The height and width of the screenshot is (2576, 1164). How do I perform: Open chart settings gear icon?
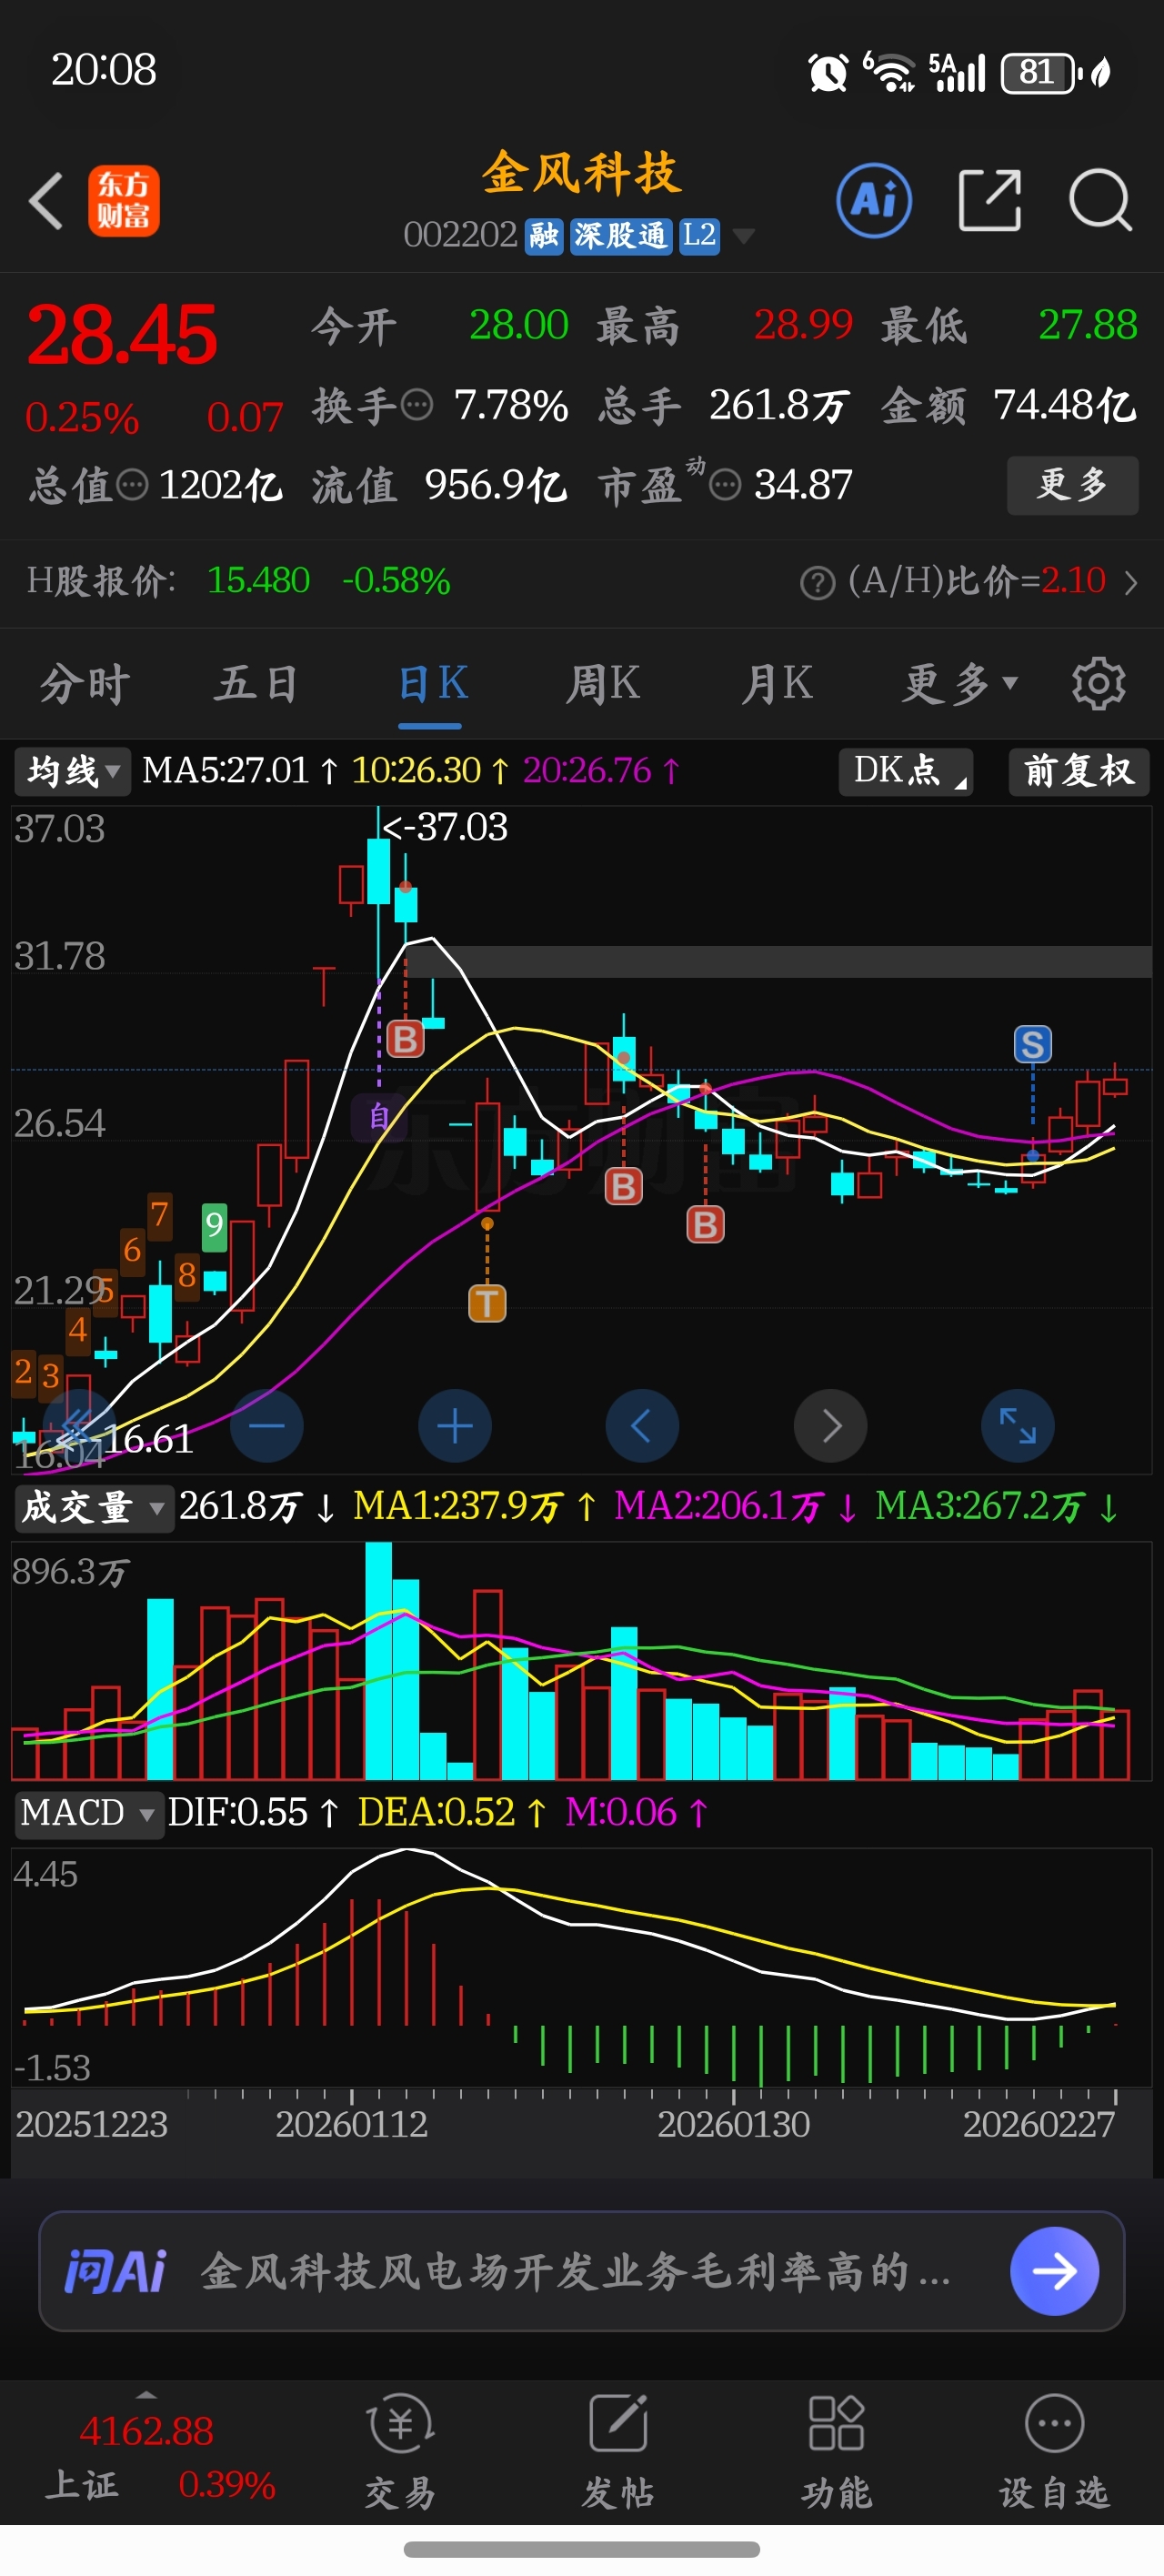tap(1098, 684)
